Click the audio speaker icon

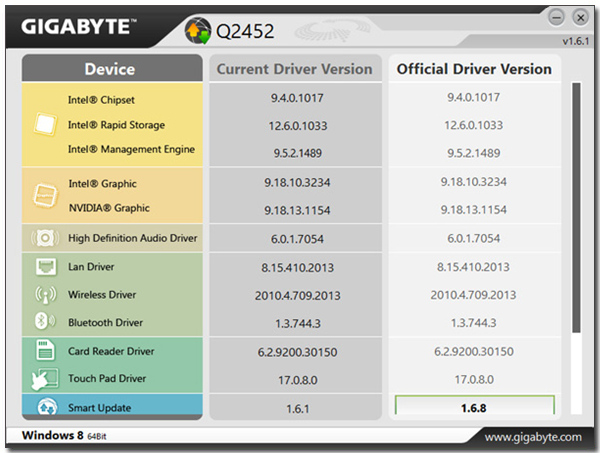point(45,238)
